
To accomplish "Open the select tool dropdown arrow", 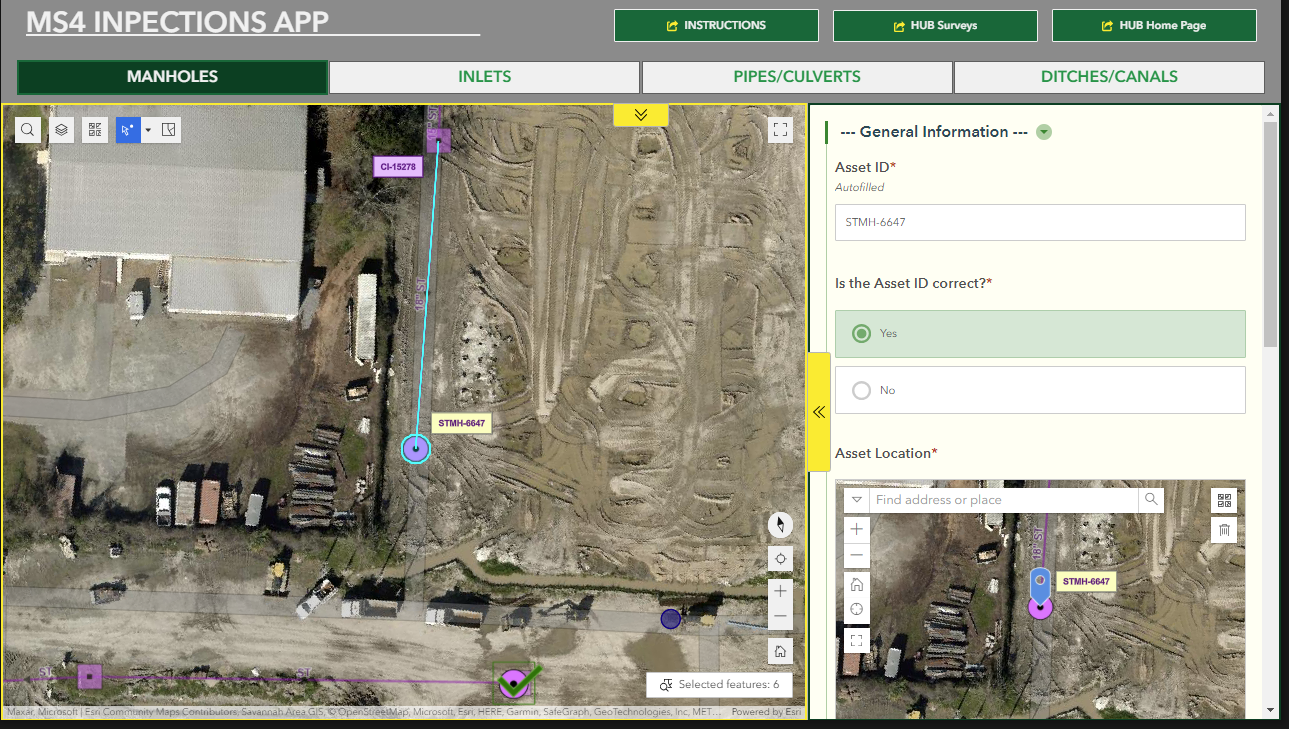I will pyautogui.click(x=147, y=129).
